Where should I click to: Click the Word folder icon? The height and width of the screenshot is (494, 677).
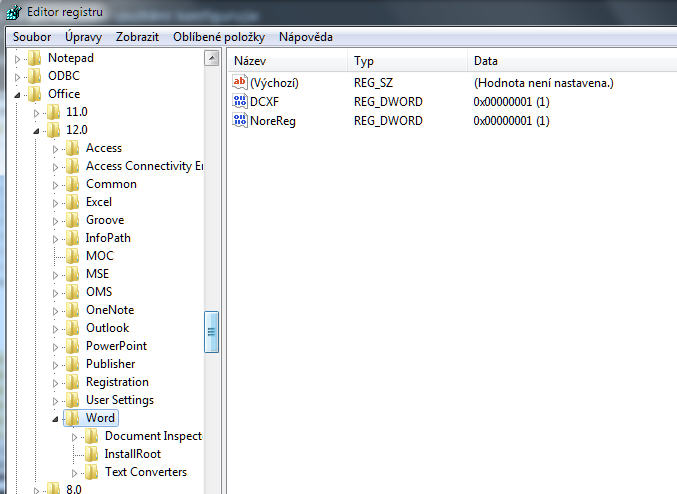tap(73, 418)
